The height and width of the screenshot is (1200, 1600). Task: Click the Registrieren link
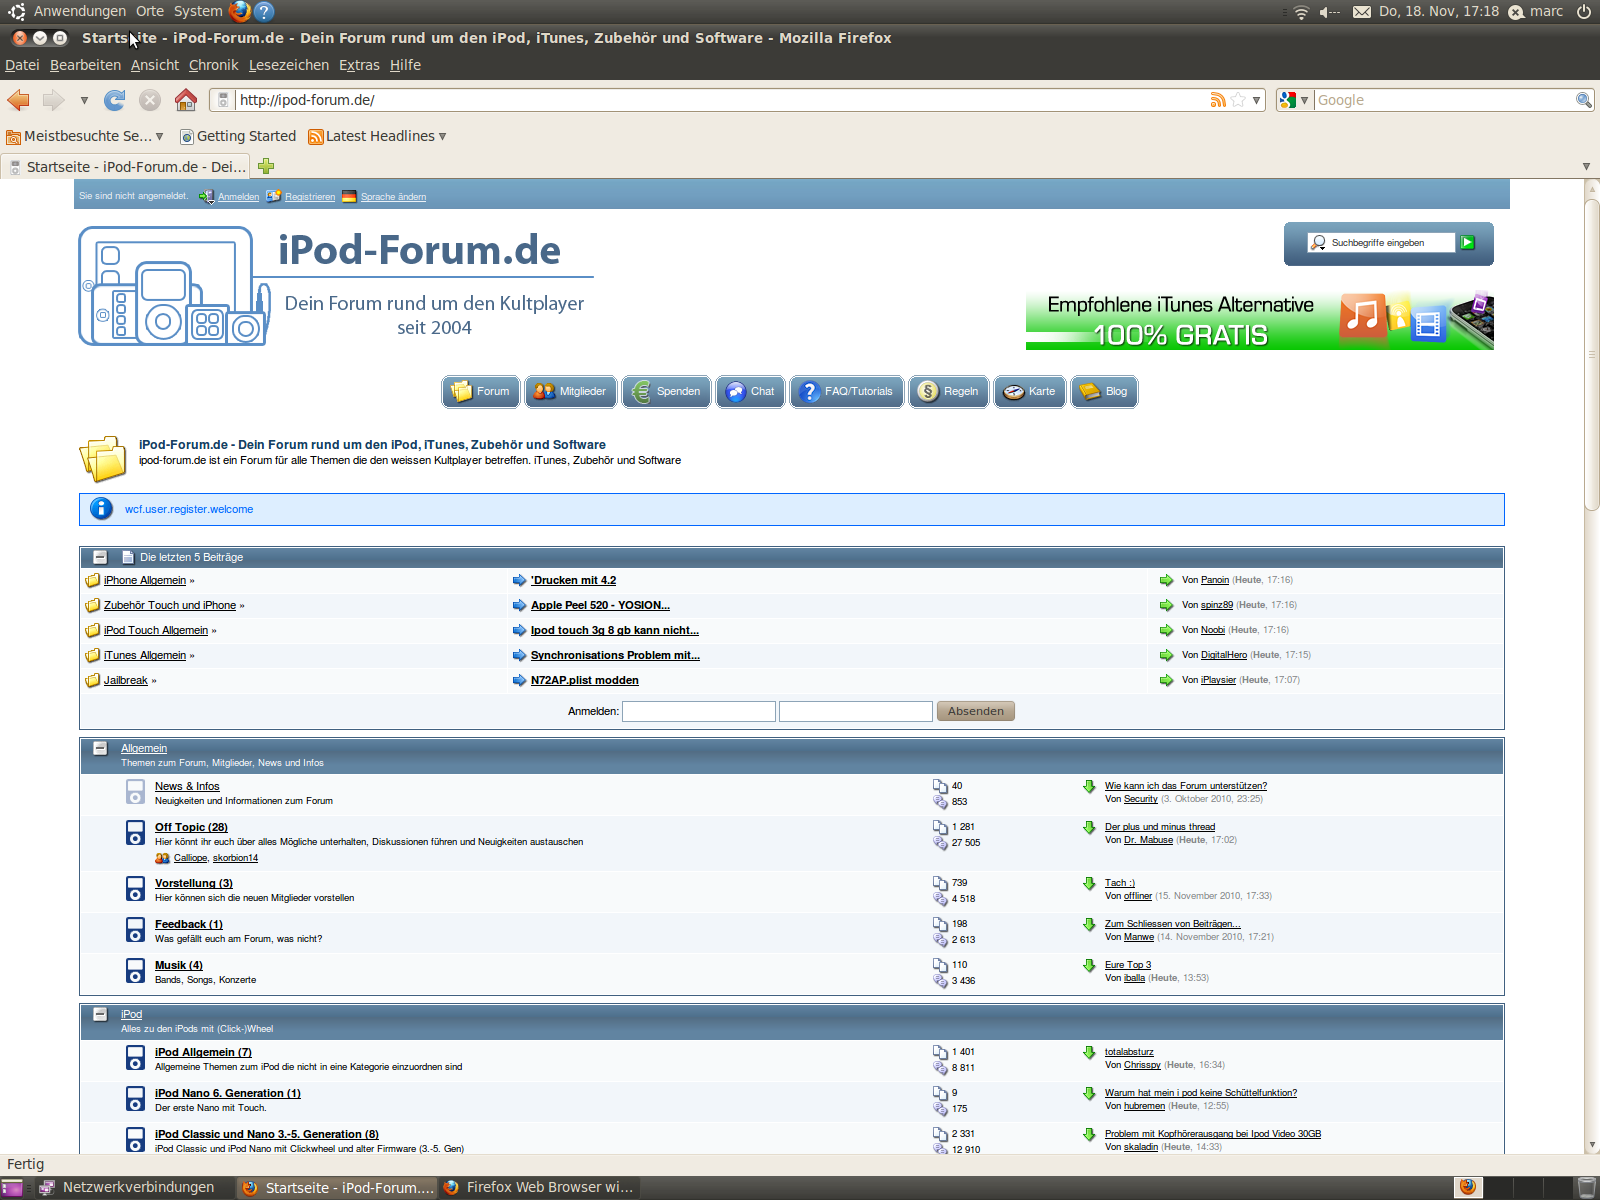coord(310,197)
